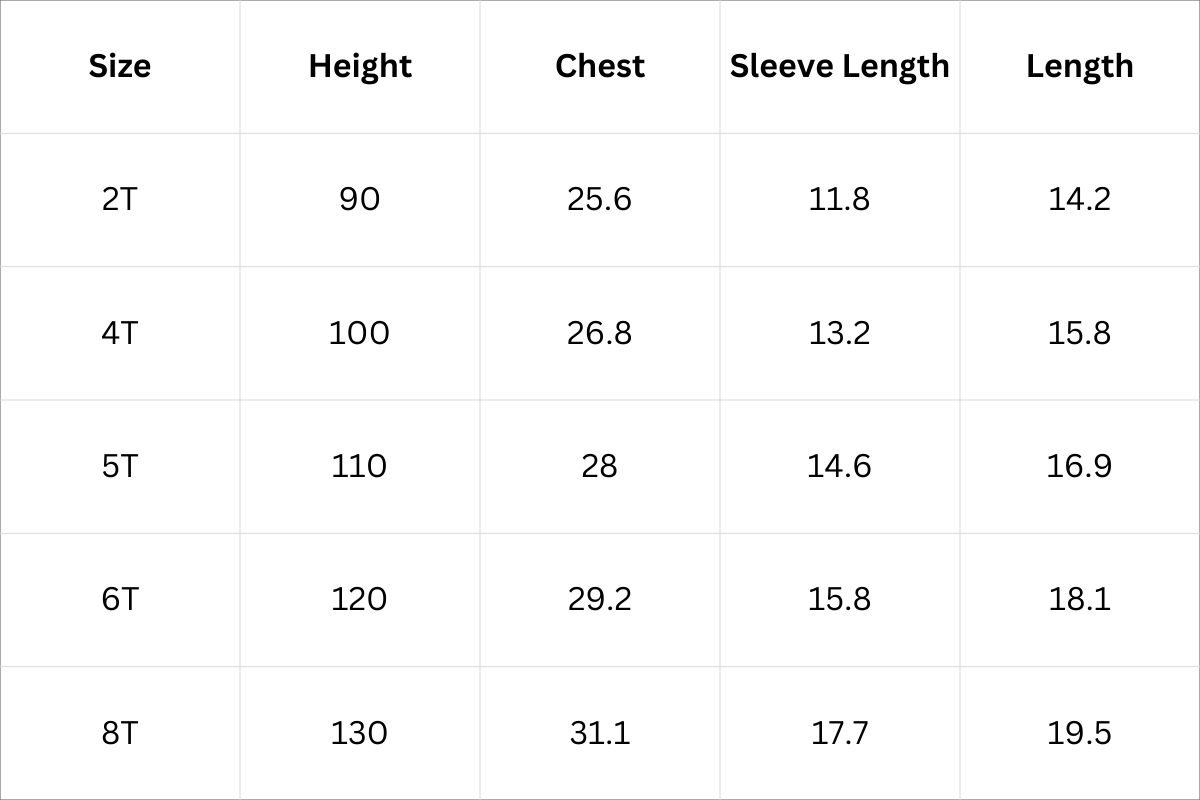Select length value 19.5
Image resolution: width=1200 pixels, height=800 pixels.
click(x=1079, y=733)
